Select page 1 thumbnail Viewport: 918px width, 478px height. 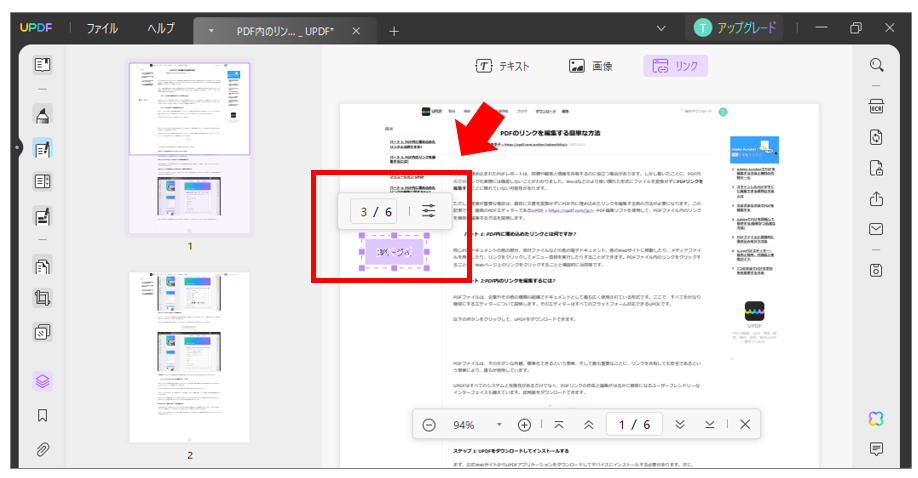click(190, 149)
